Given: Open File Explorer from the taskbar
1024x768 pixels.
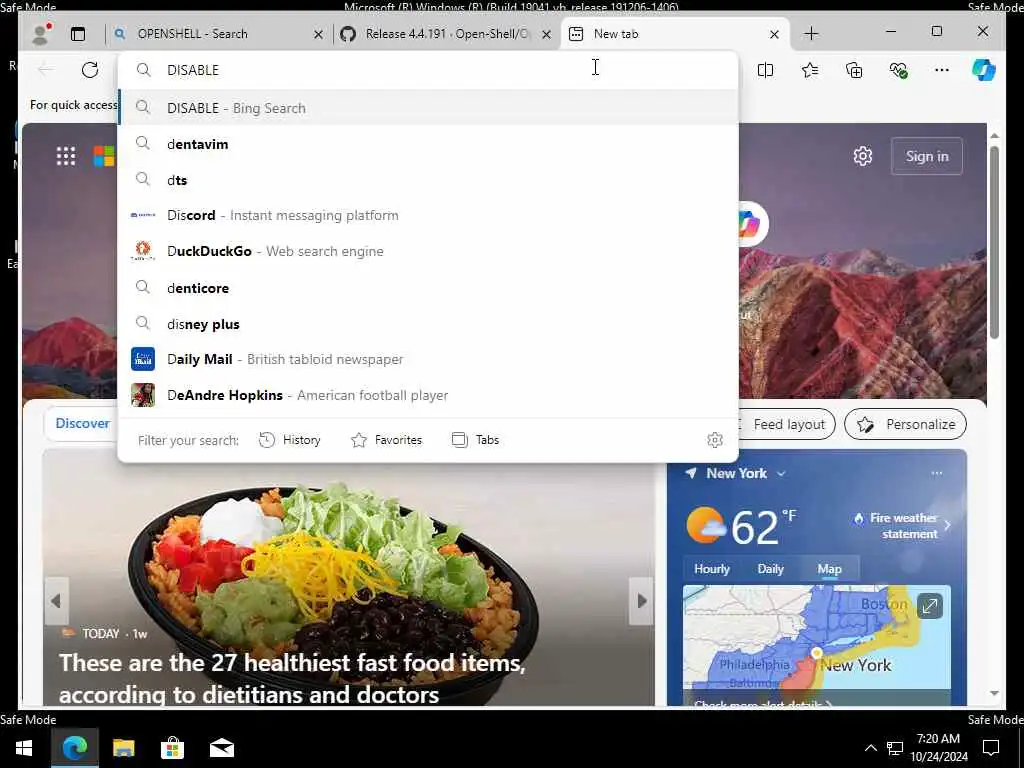Looking at the screenshot, I should pos(123,748).
